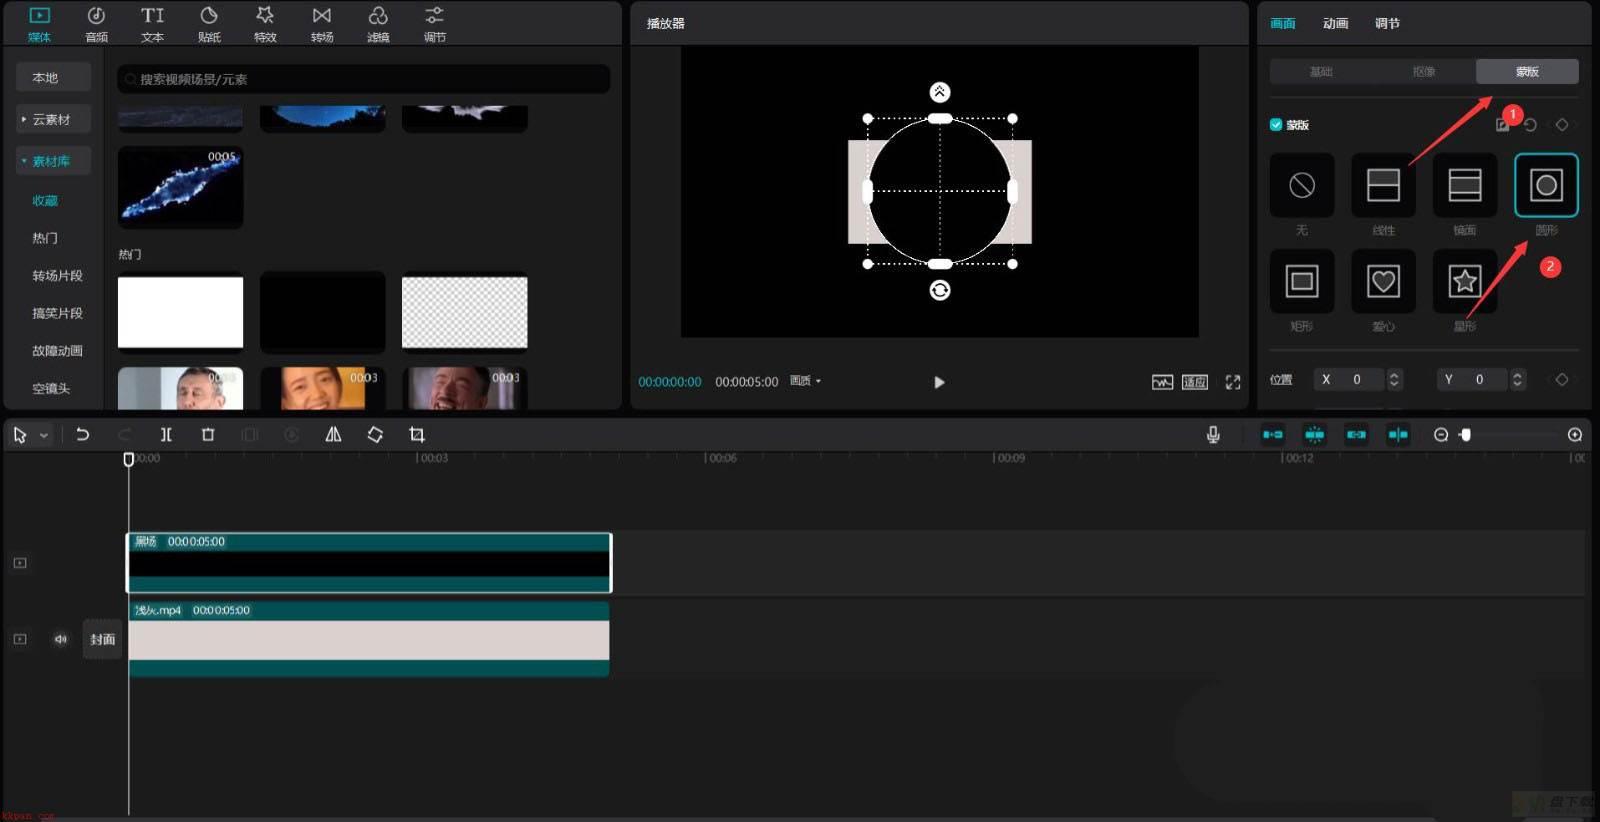Start a voice-over recording with microphone
This screenshot has height=822, width=1600.
1213,435
